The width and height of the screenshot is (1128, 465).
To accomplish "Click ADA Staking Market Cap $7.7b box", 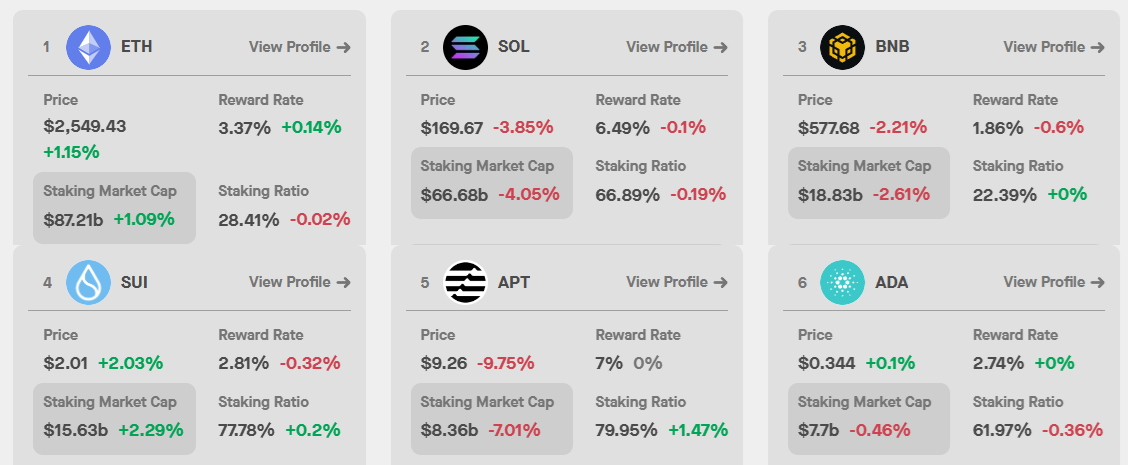I will [868, 418].
